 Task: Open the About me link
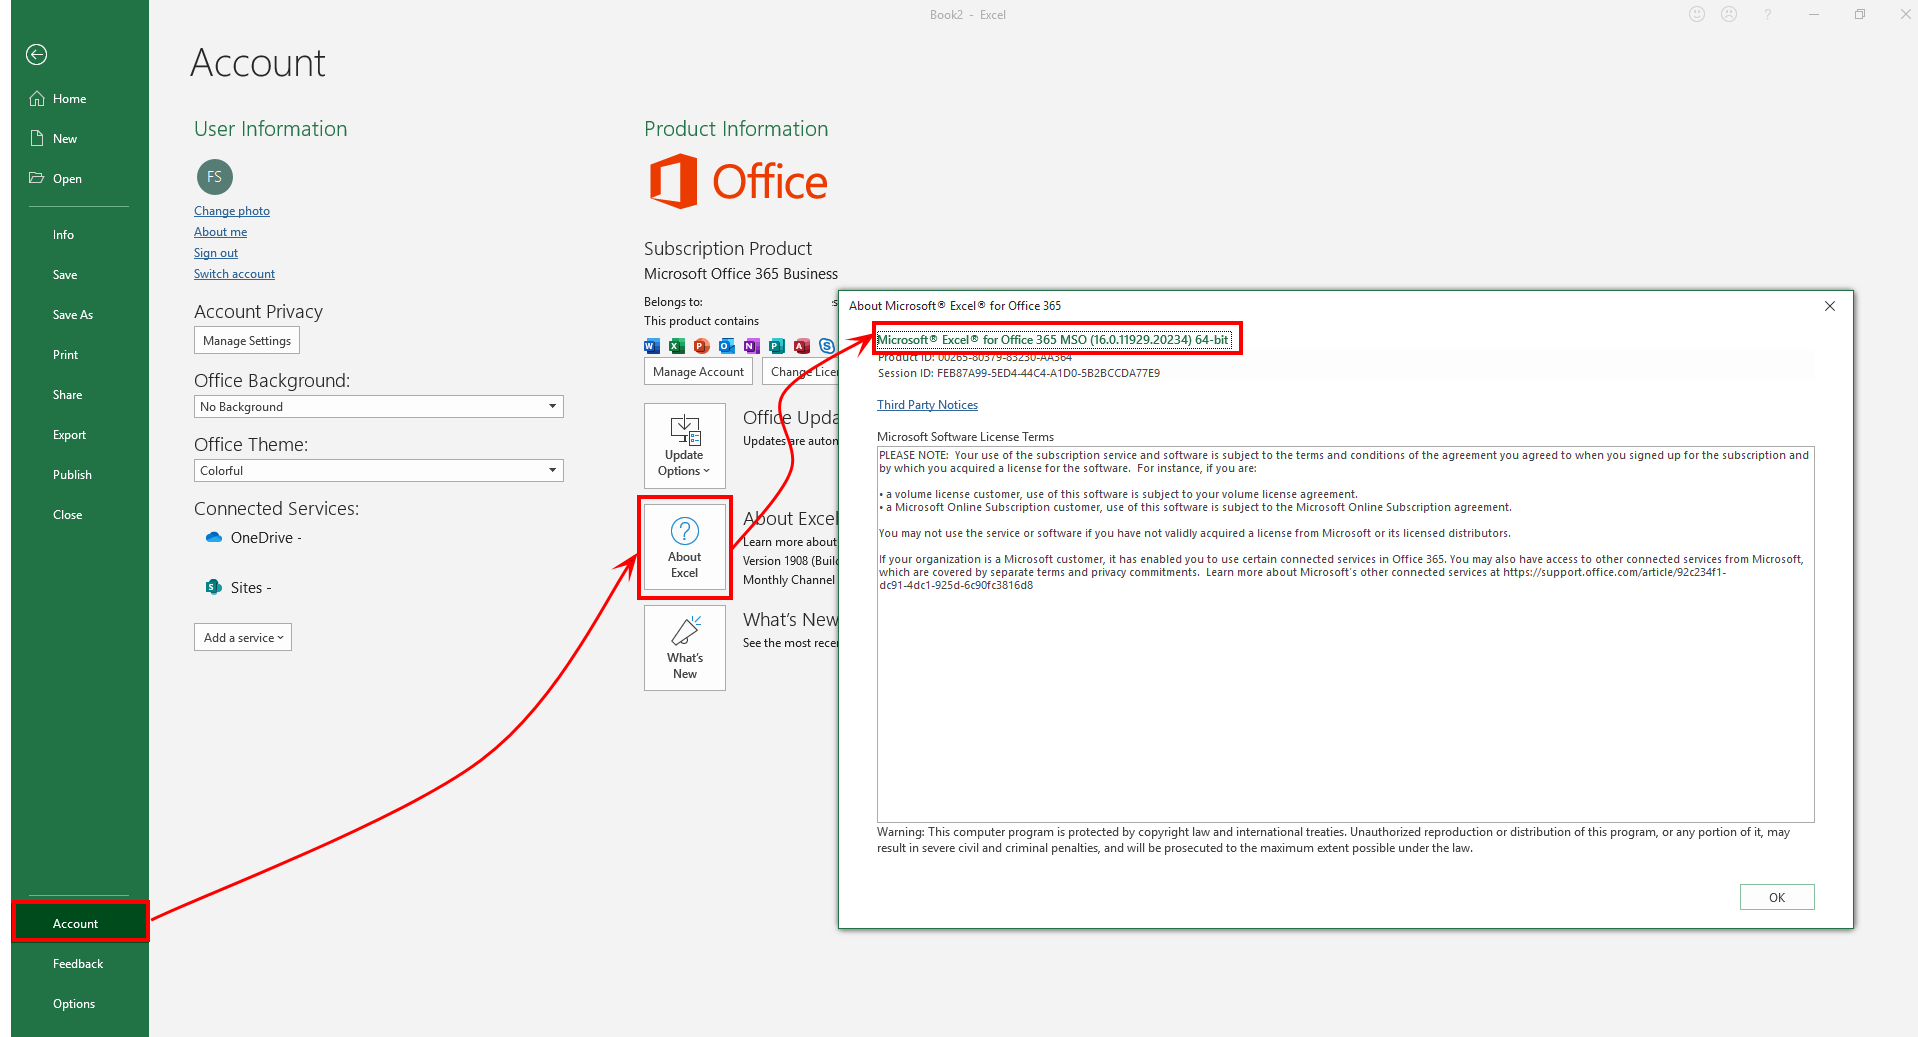pos(220,232)
